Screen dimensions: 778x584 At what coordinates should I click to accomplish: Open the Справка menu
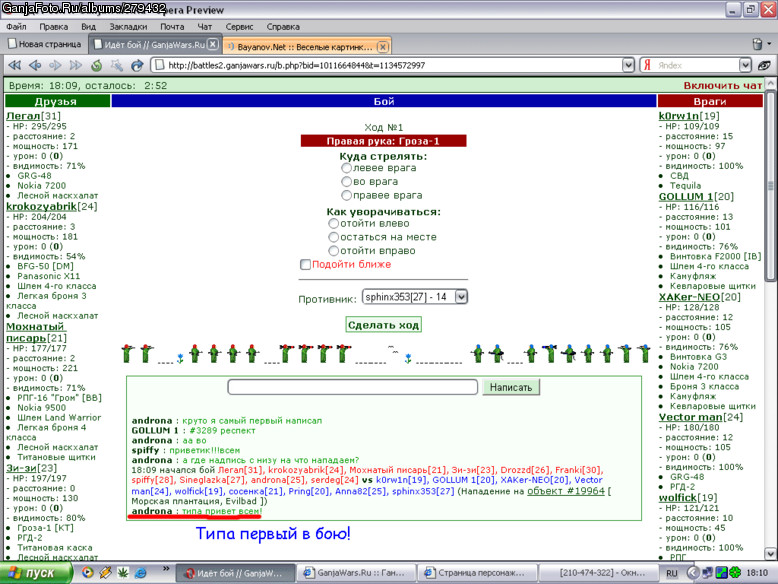pyautogui.click(x=283, y=27)
